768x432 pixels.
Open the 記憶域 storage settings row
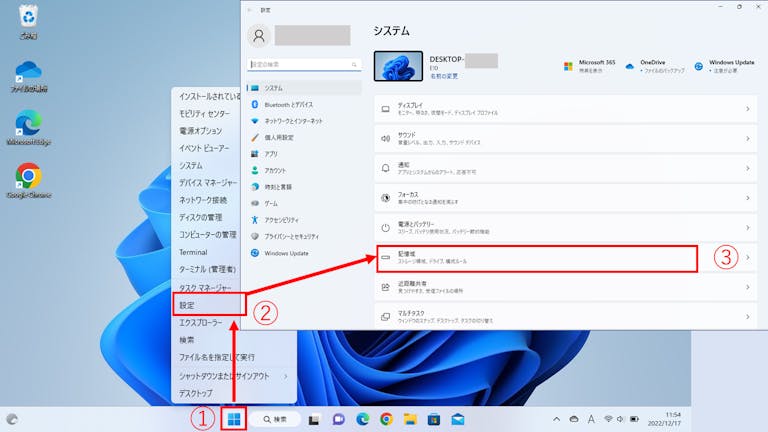tap(565, 258)
